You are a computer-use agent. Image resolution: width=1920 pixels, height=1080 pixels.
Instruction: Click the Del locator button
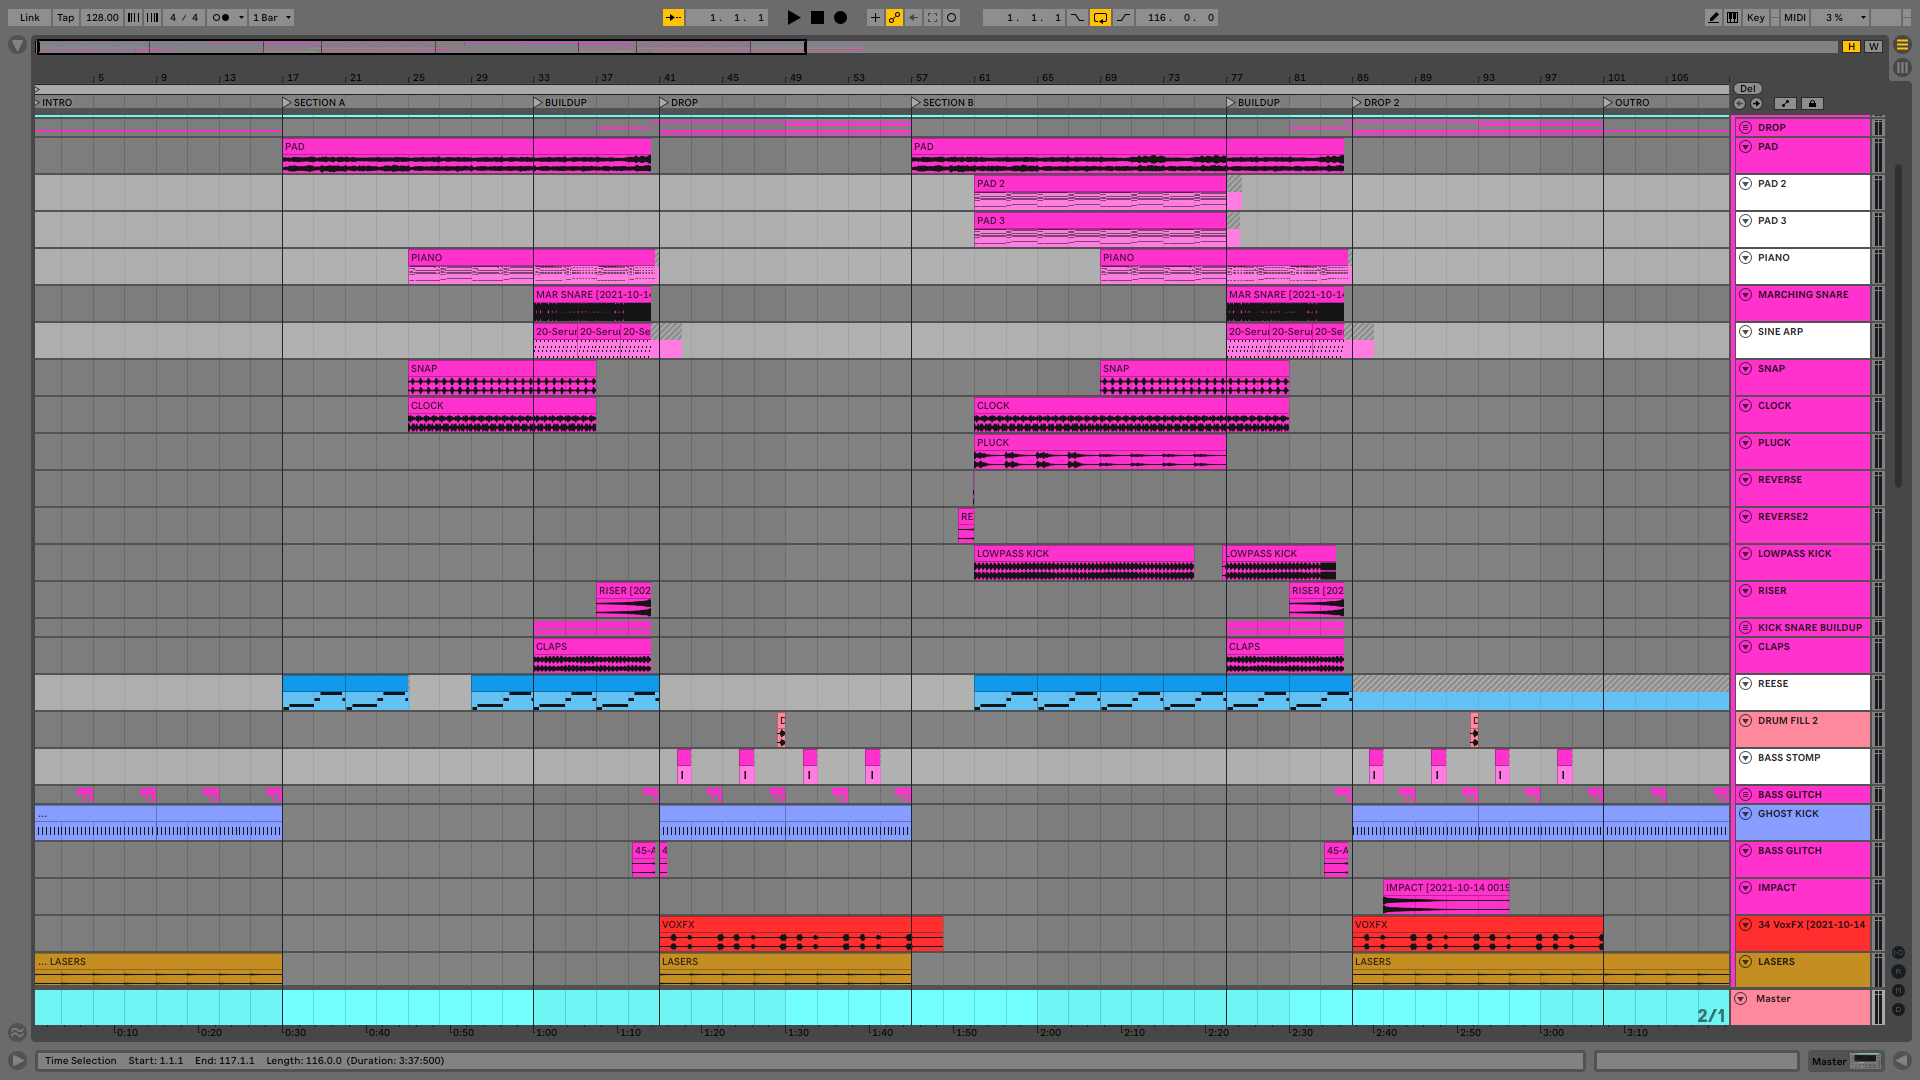(x=1747, y=88)
